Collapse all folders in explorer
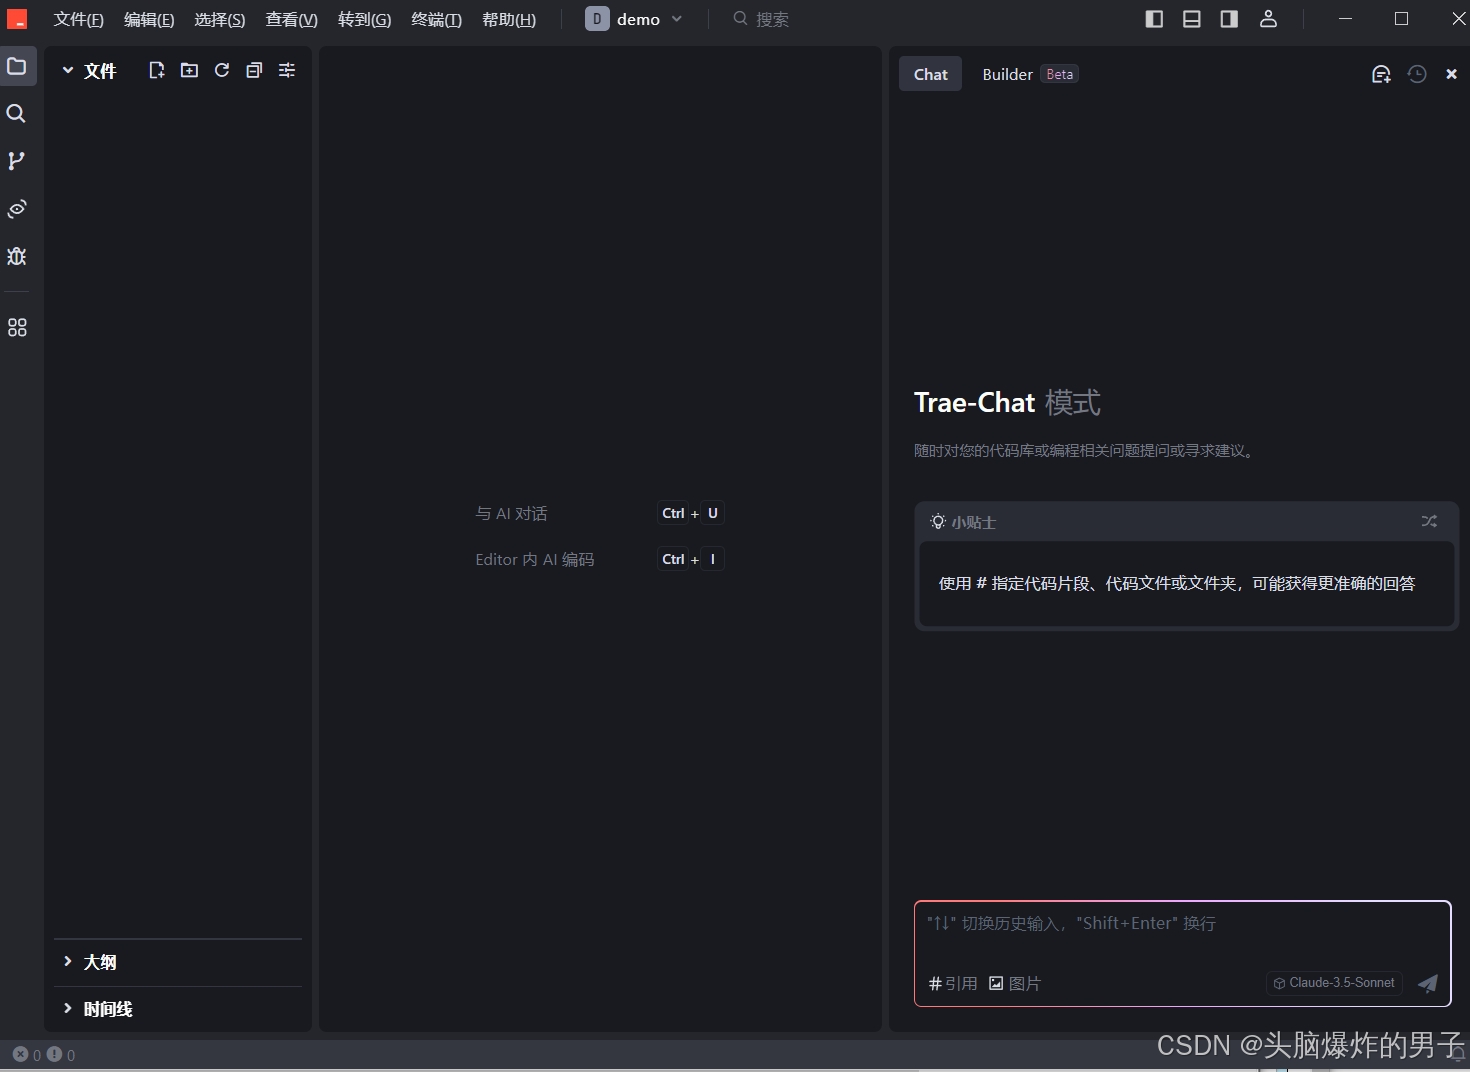This screenshot has width=1470, height=1072. click(x=254, y=70)
